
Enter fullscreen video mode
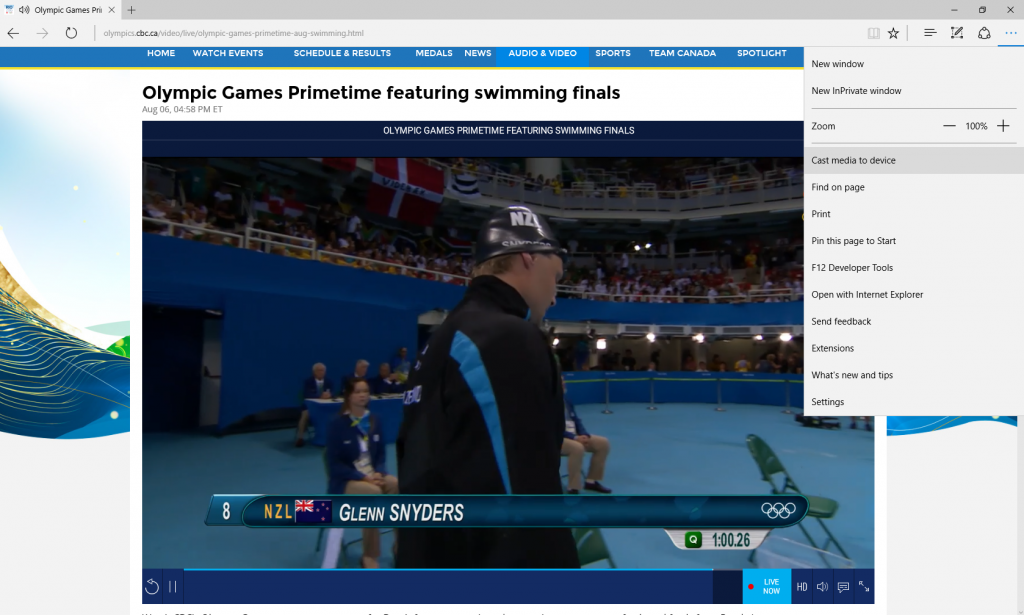pos(864,586)
